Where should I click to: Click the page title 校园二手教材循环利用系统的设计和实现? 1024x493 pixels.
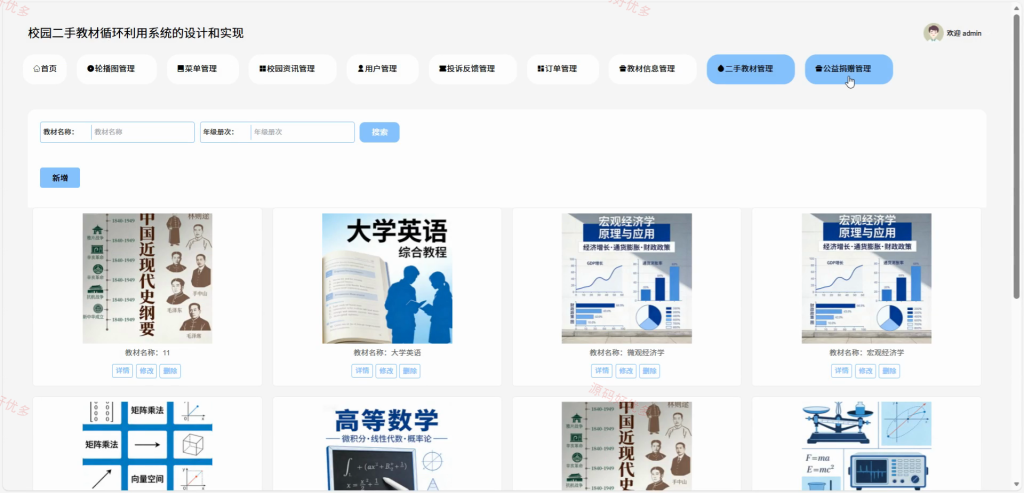pyautogui.click(x=136, y=33)
